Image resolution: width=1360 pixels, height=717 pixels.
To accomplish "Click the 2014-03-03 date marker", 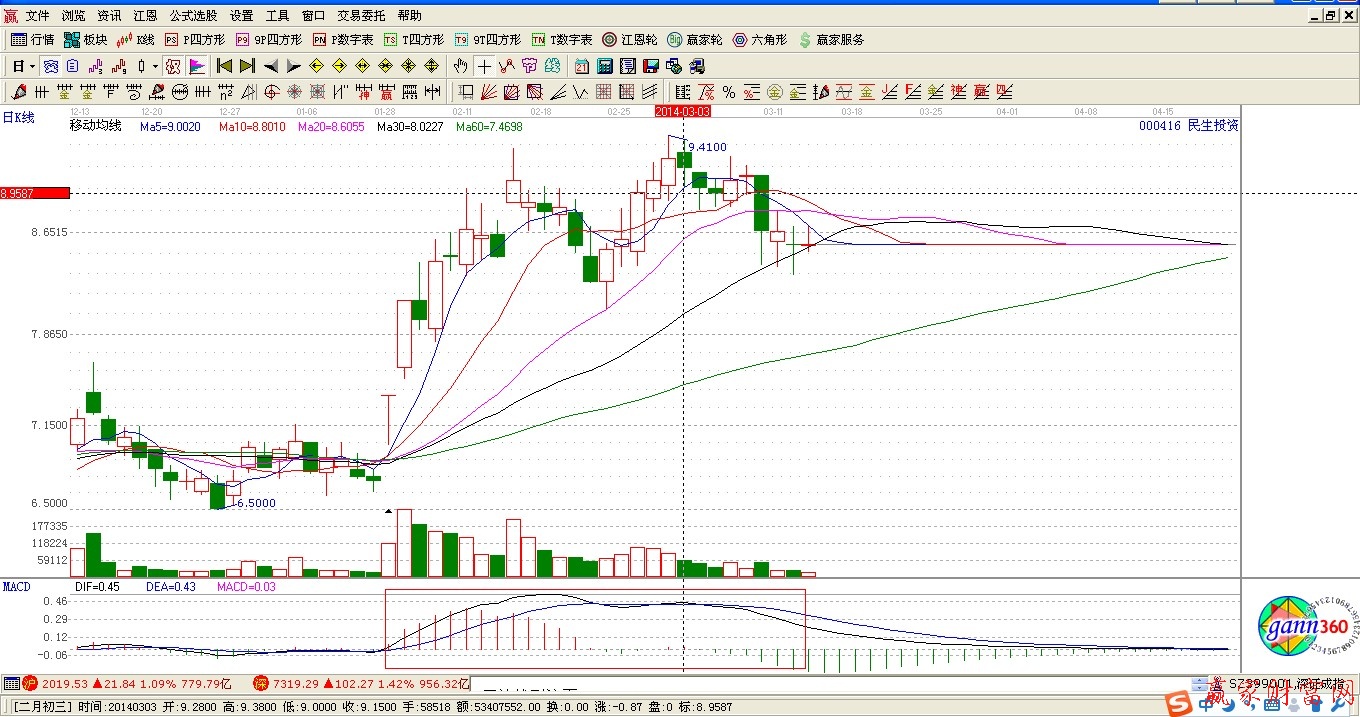I will 682,111.
